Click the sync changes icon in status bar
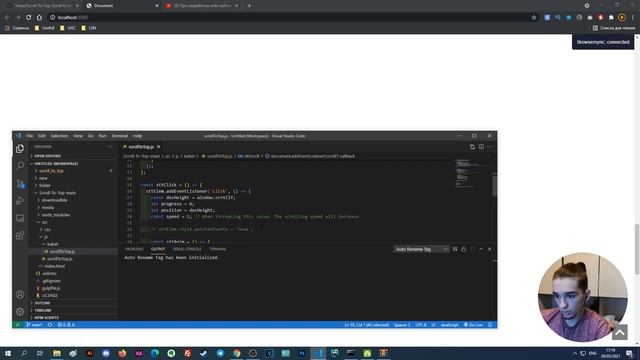Image resolution: width=640 pixels, height=360 pixels. 50,325
